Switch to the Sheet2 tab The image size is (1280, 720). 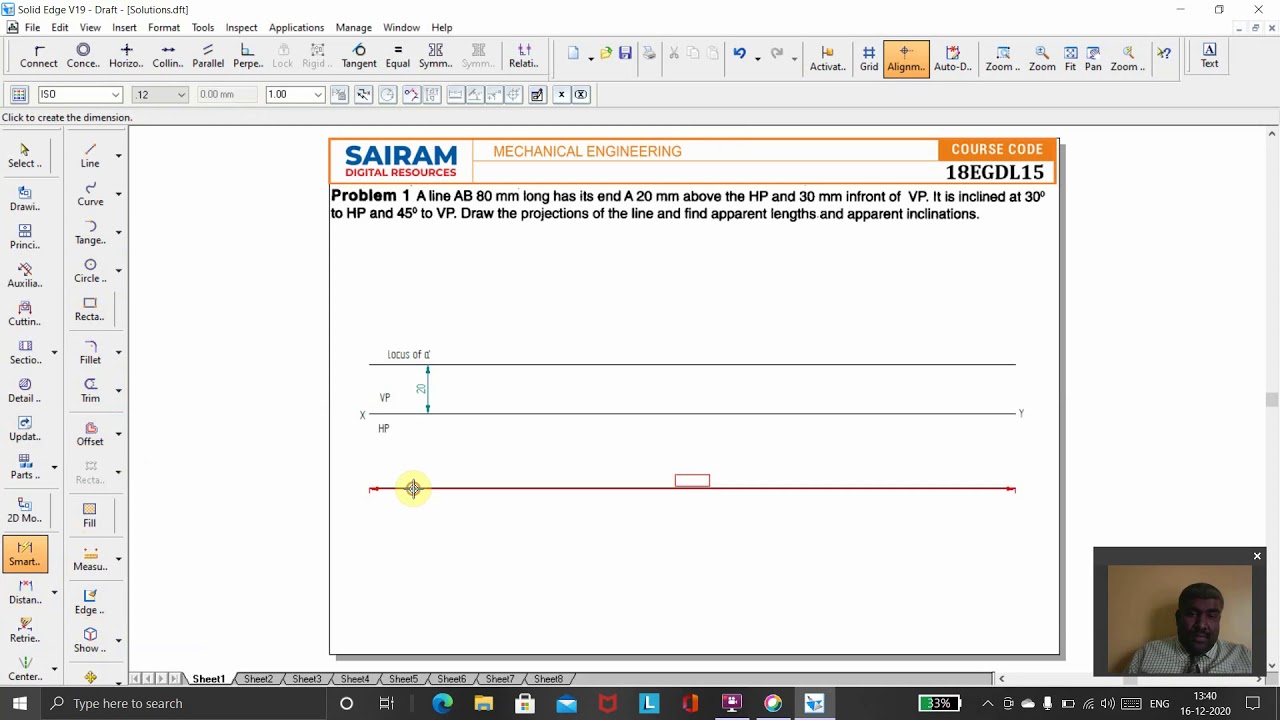pyautogui.click(x=258, y=679)
